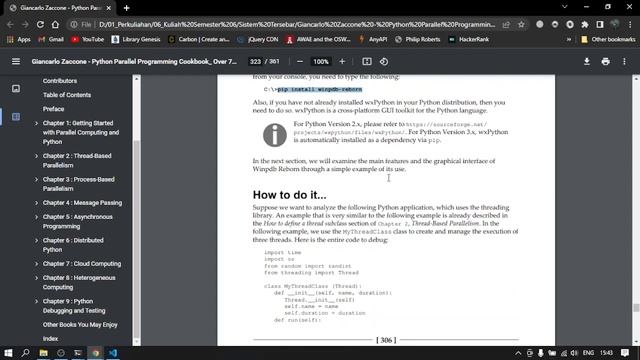This screenshot has width=640, height=360.
Task: Show document outline view in sidebar
Action: coord(16,117)
